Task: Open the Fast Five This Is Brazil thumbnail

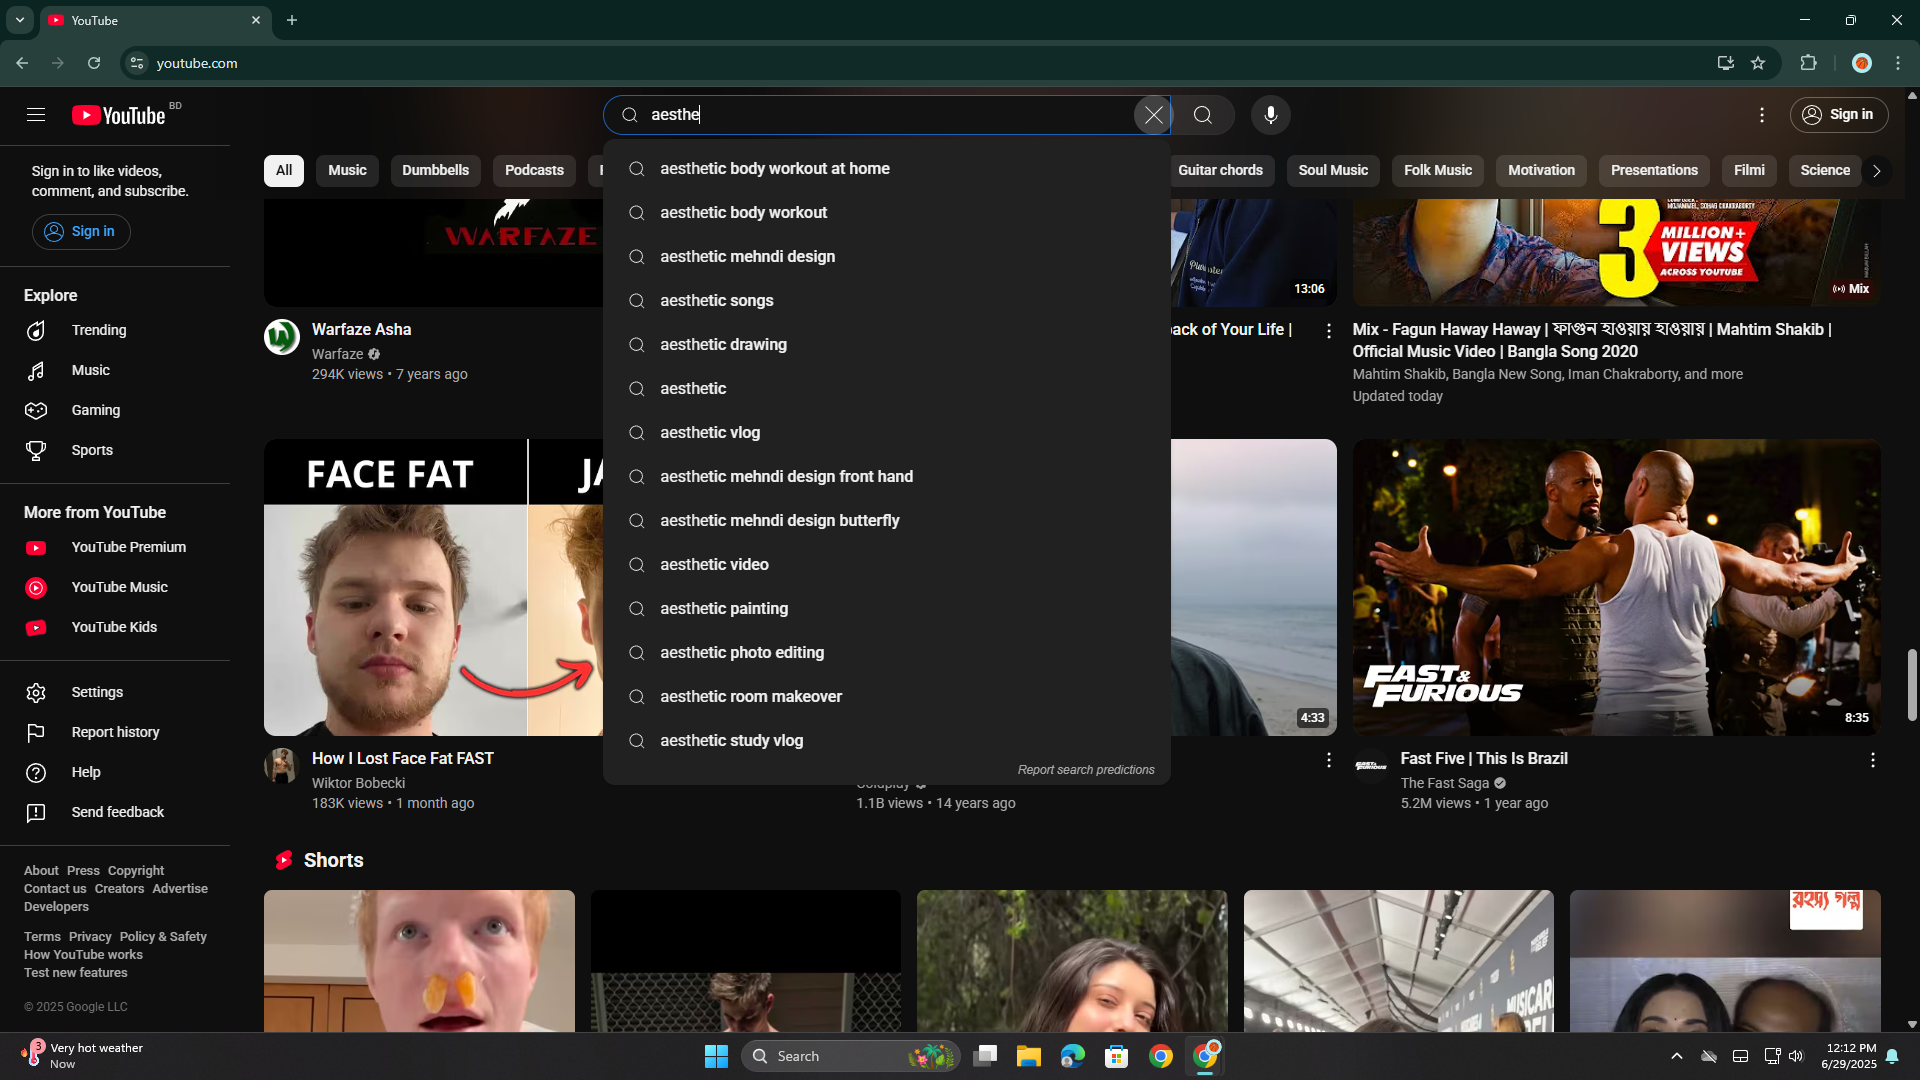Action: pyautogui.click(x=1616, y=587)
